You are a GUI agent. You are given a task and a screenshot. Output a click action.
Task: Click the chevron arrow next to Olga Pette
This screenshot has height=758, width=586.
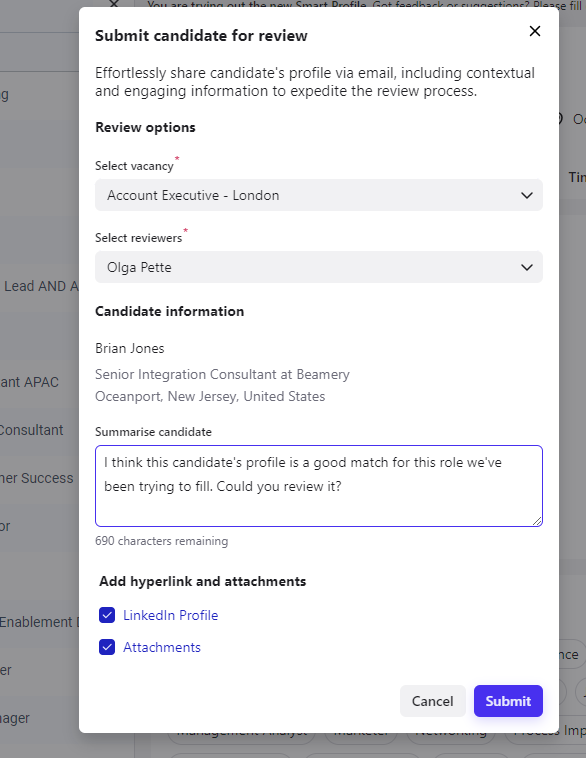point(527,268)
